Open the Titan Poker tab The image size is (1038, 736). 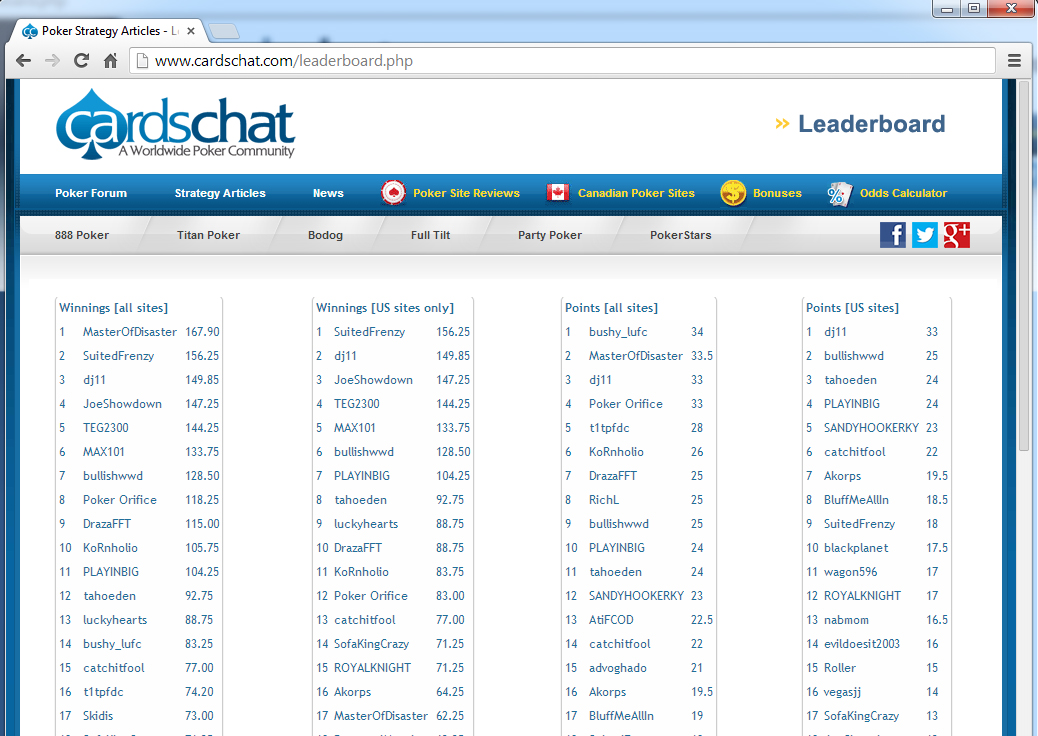coord(209,235)
